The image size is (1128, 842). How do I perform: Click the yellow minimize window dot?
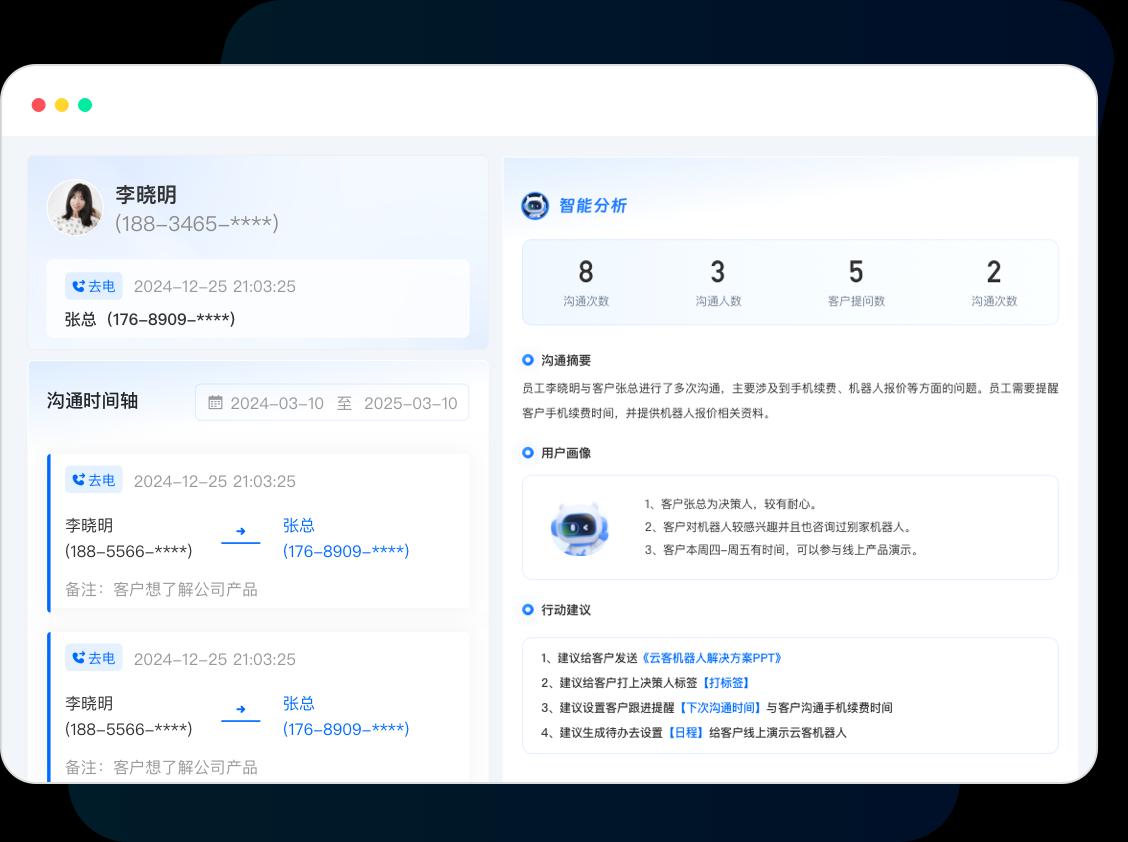(x=62, y=105)
